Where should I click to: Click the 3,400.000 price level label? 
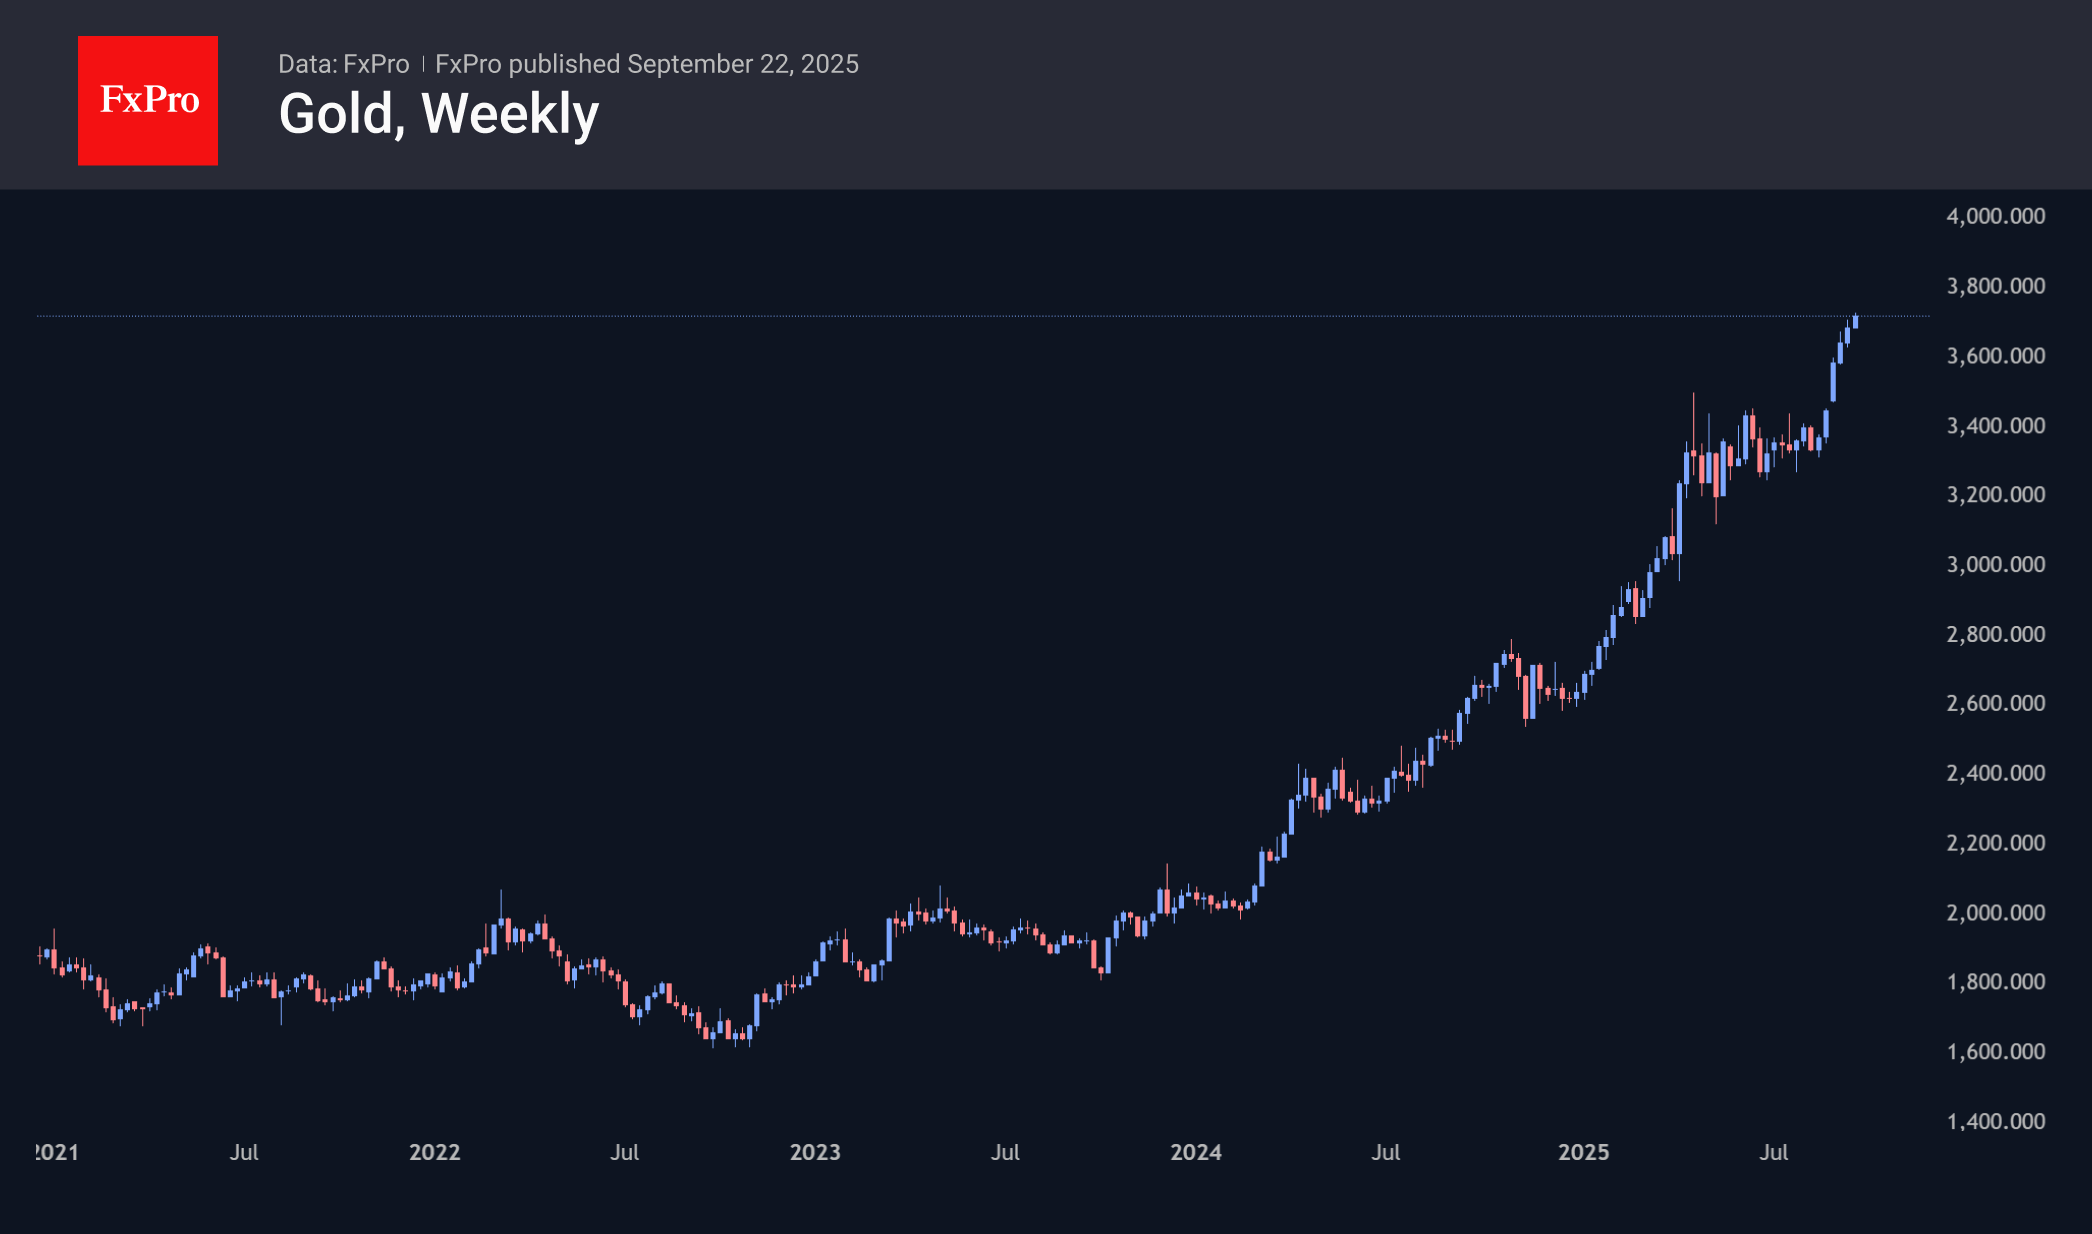coord(1995,426)
